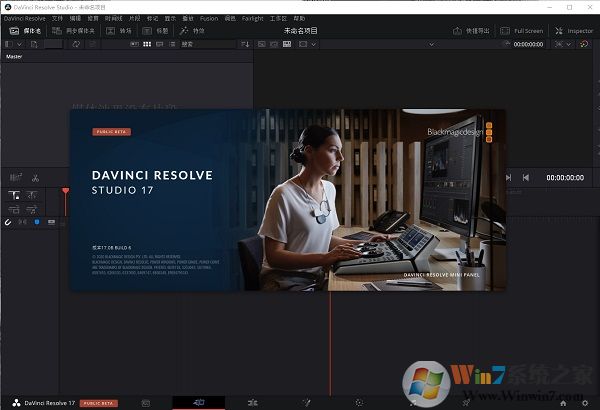Open the Fairlight menu

pyautogui.click(x=252, y=18)
